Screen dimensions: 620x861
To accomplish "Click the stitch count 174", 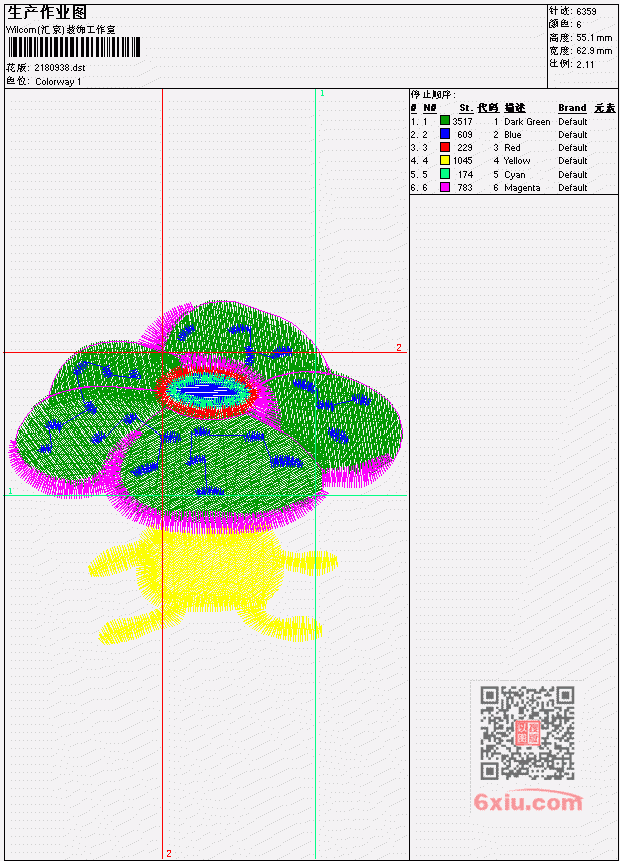I will click(x=465, y=175).
